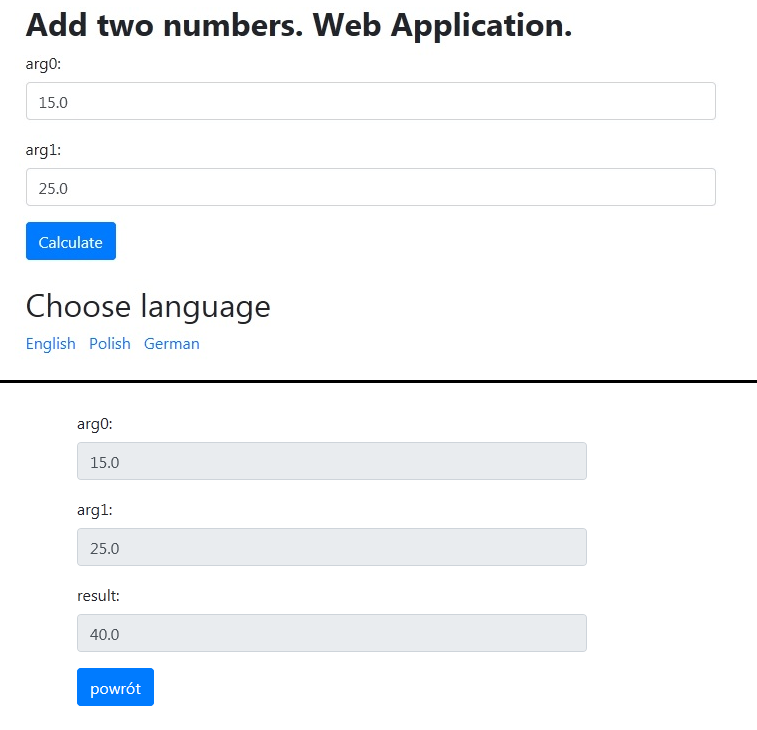The width and height of the screenshot is (757, 730).
Task: Switch language to English
Action: (x=51, y=343)
